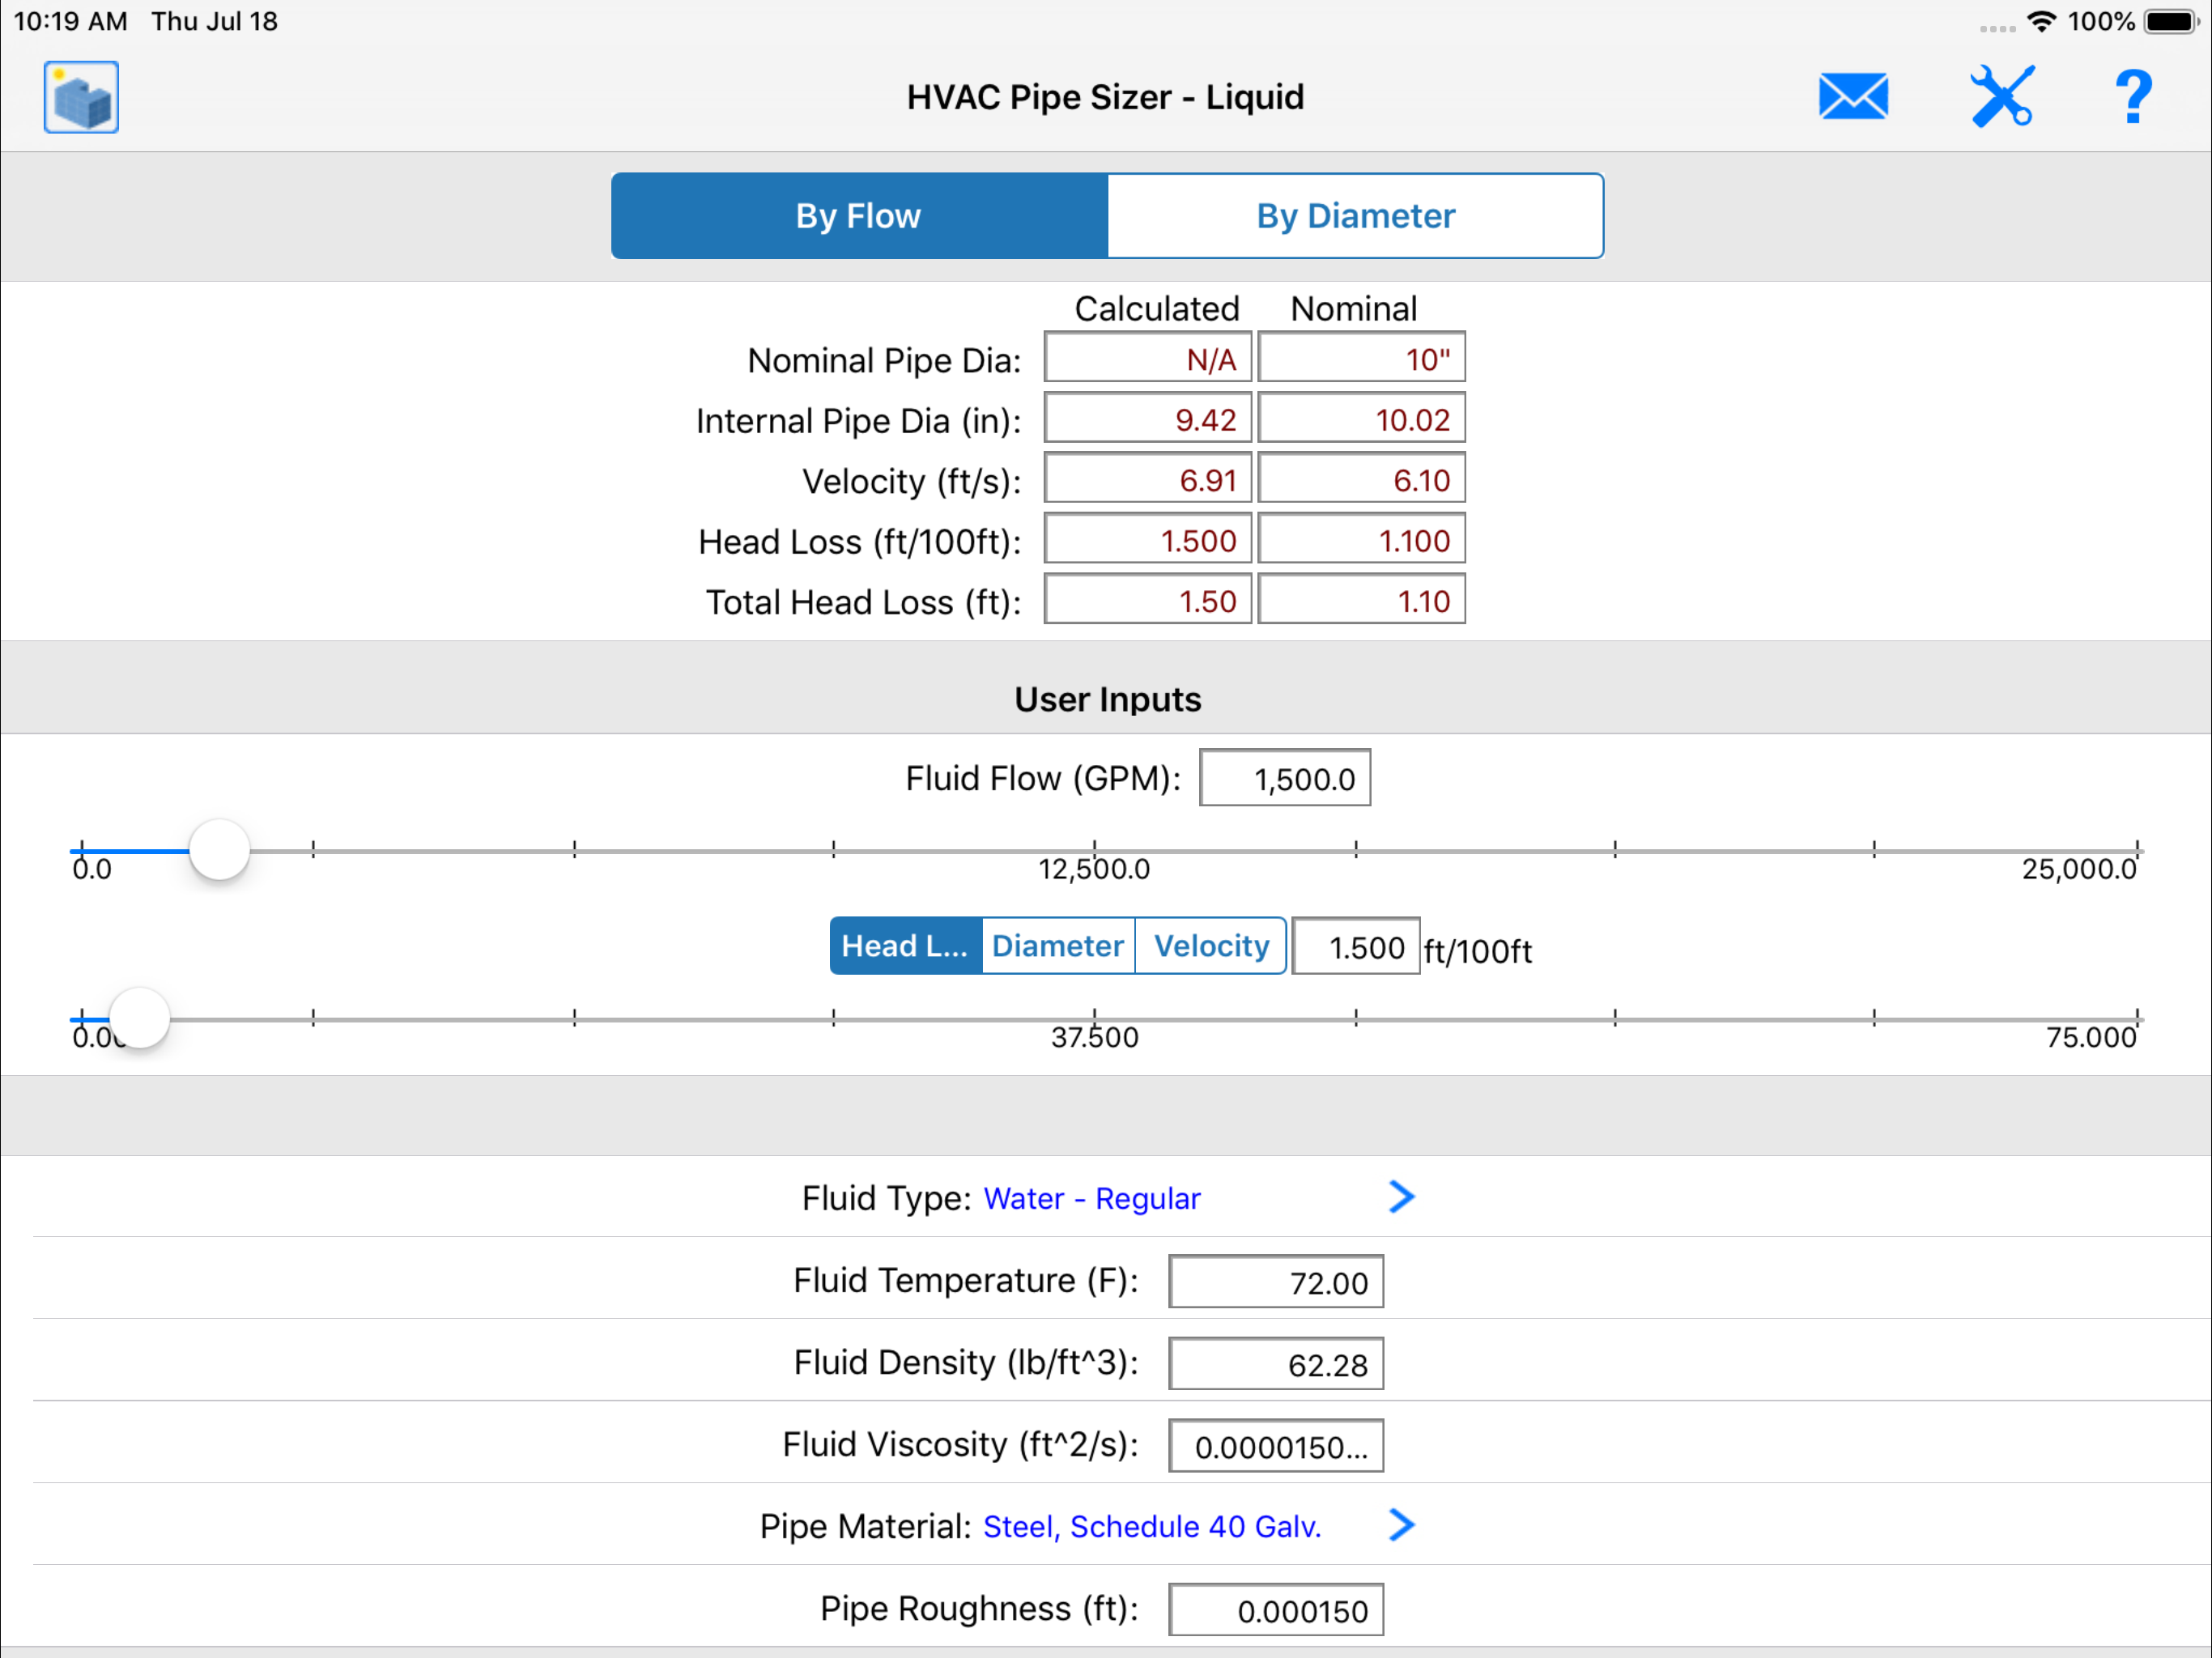Open Steel, Schedule 40 Galv. material link
Image resolution: width=2212 pixels, height=1658 pixels.
tap(1152, 1526)
